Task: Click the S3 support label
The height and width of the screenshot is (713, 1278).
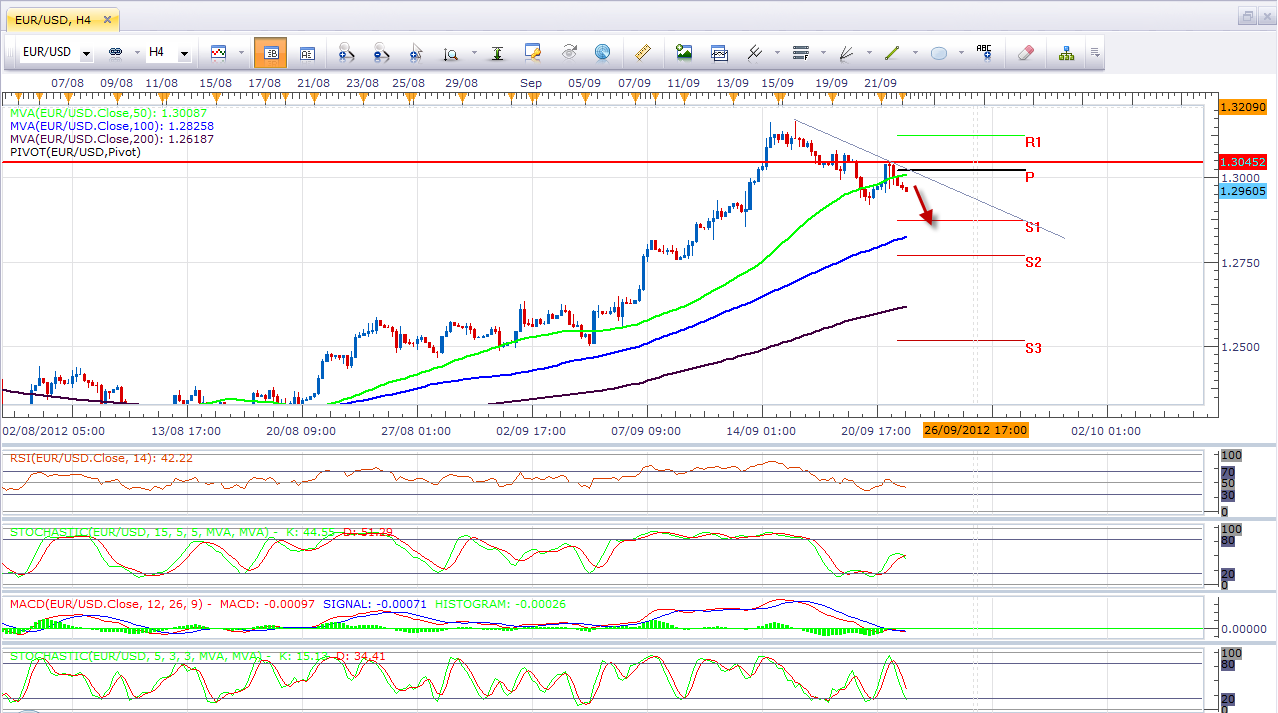Action: 1034,348
